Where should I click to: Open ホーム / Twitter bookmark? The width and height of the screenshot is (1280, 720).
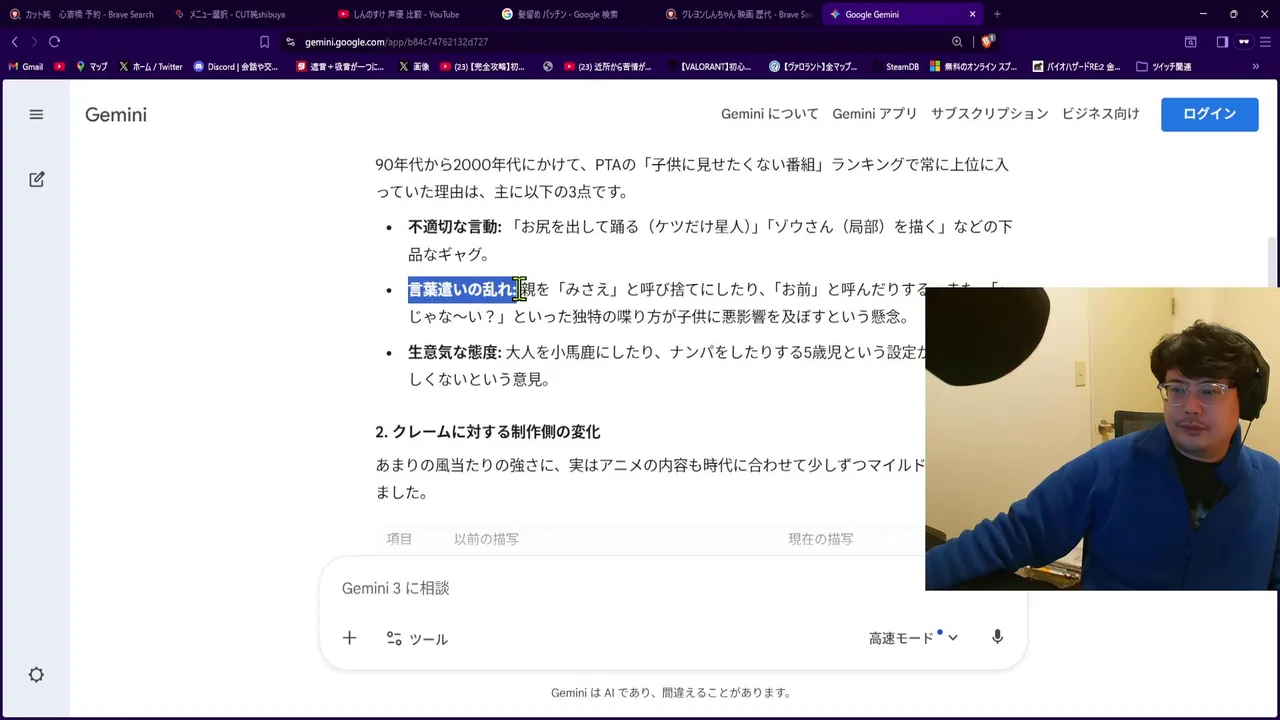[x=151, y=67]
